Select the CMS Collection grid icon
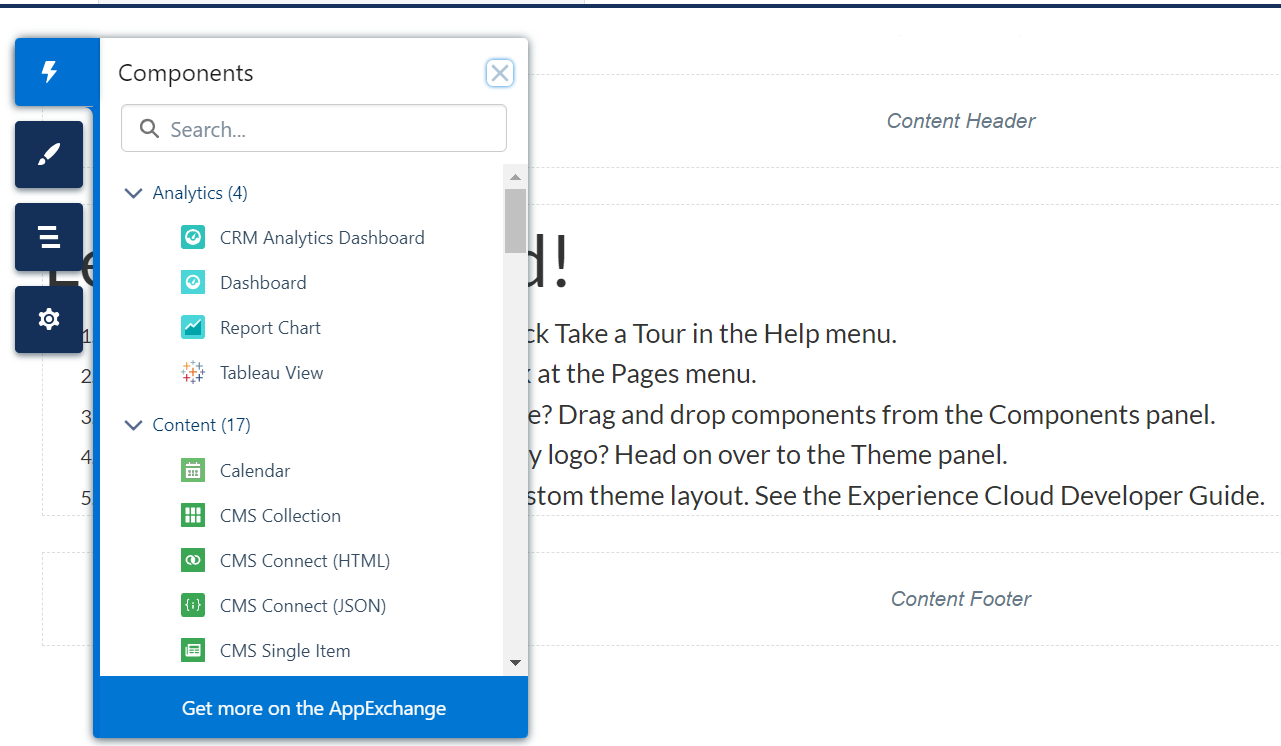The width and height of the screenshot is (1281, 746). [x=193, y=515]
